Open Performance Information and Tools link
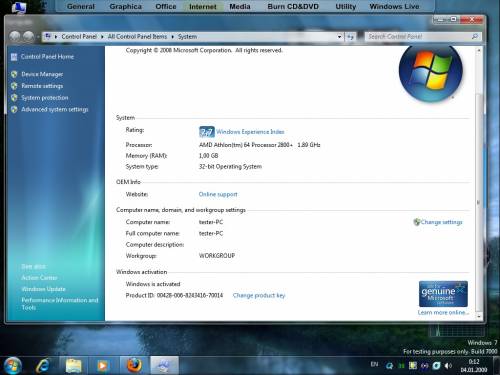This screenshot has height=375, width=500. (x=60, y=304)
